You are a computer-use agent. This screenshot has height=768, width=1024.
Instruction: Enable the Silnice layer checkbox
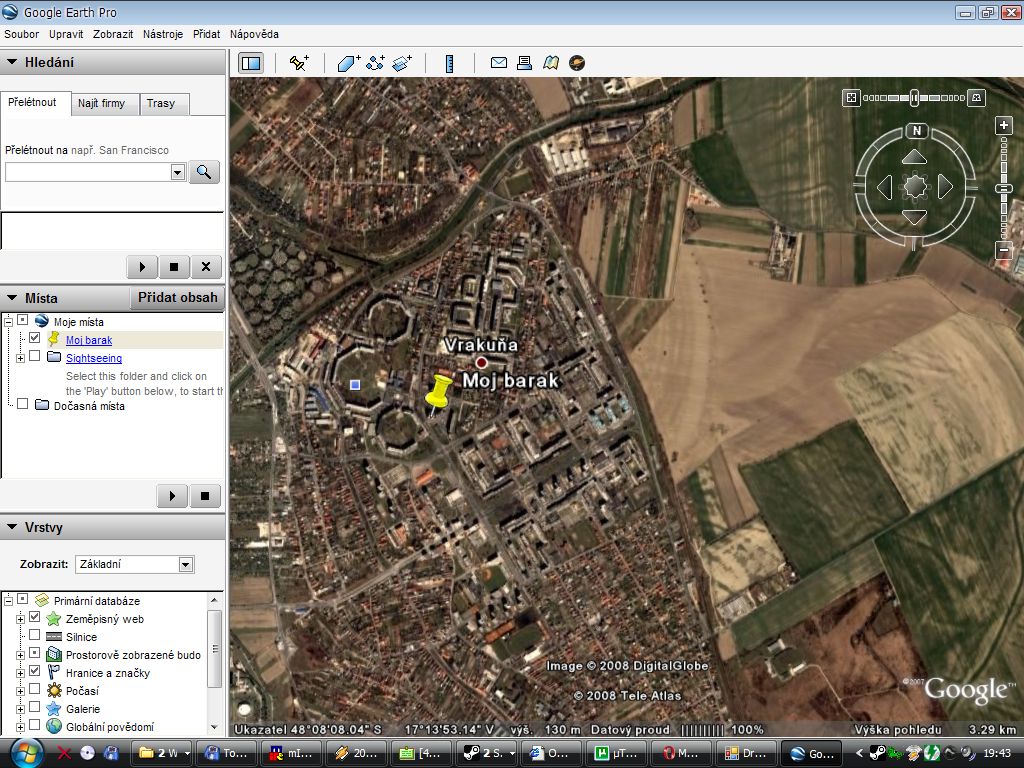tap(35, 635)
